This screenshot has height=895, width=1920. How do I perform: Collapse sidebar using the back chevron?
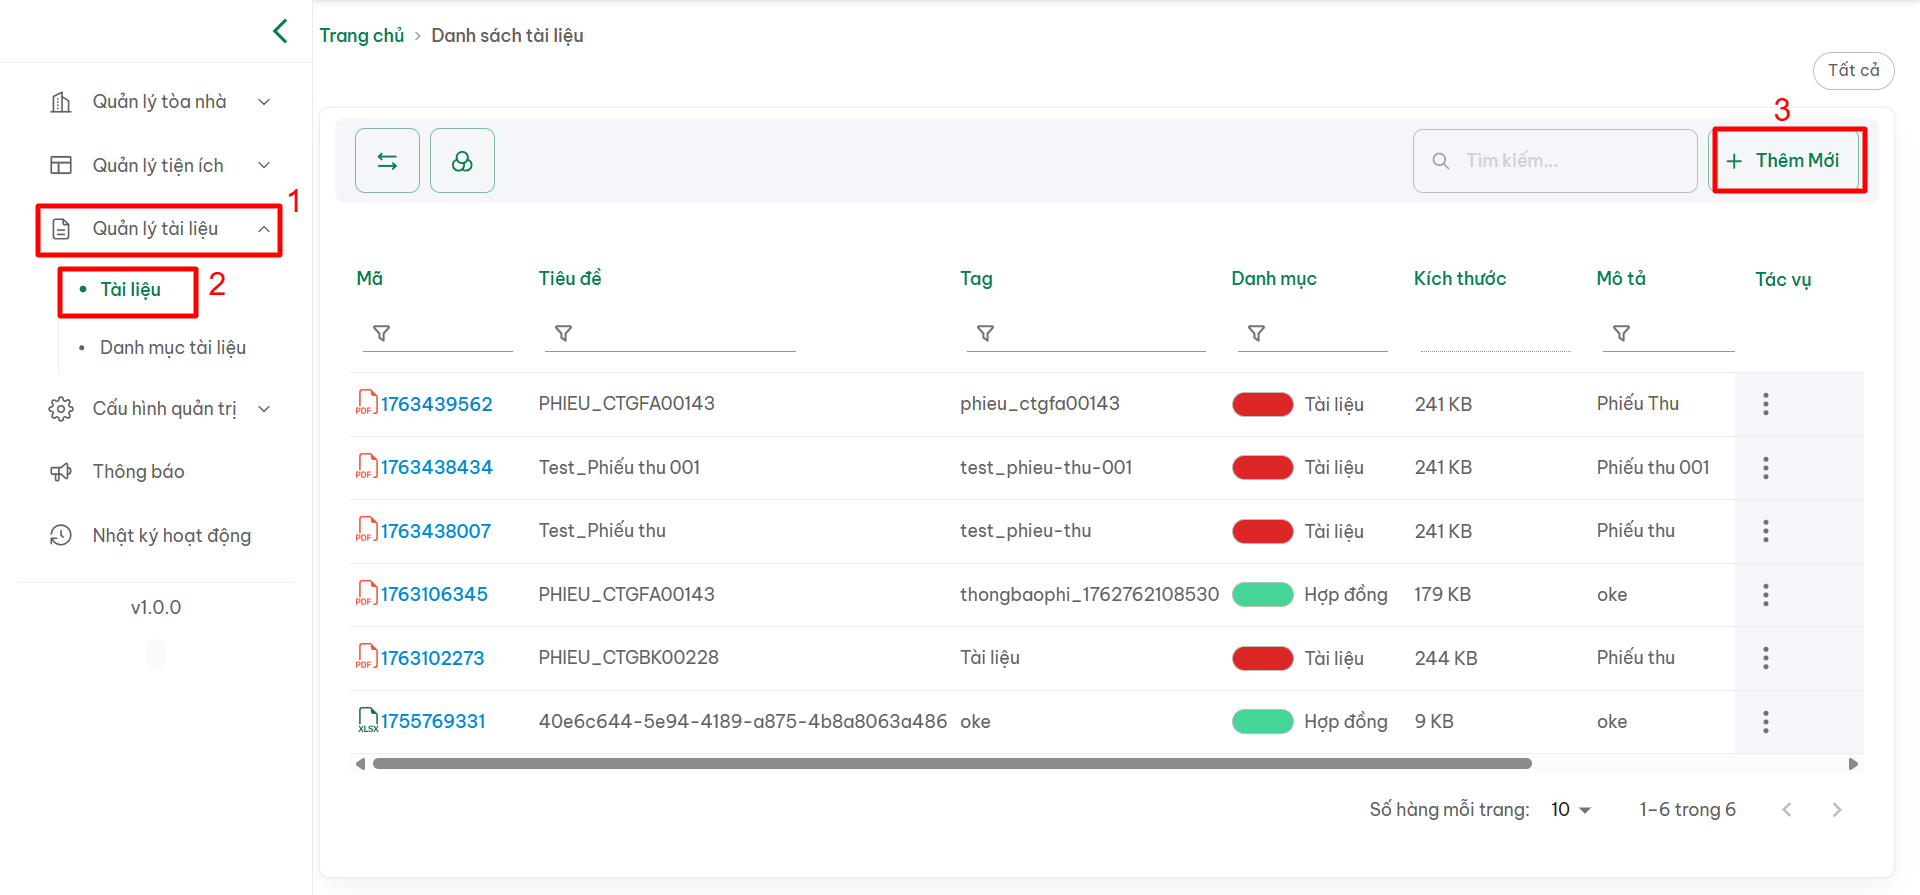pyautogui.click(x=280, y=32)
